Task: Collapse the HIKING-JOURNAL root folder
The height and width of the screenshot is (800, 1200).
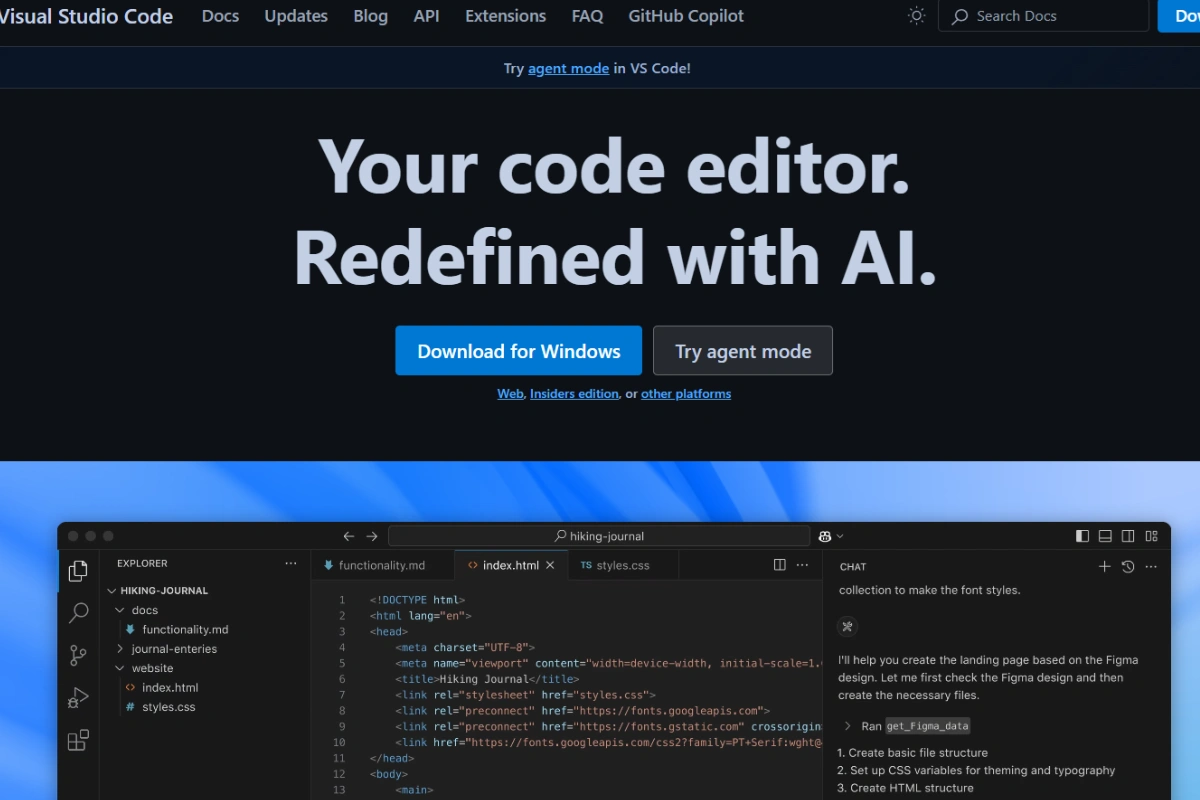Action: pos(112,590)
